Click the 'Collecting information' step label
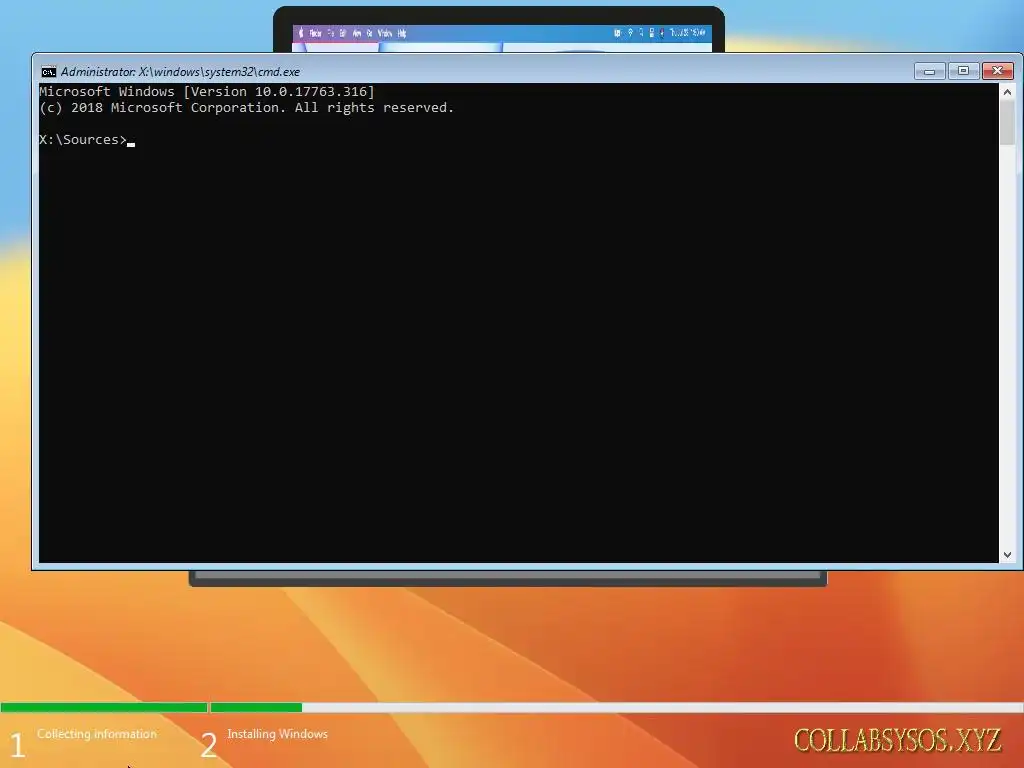The image size is (1024, 768). pos(97,734)
